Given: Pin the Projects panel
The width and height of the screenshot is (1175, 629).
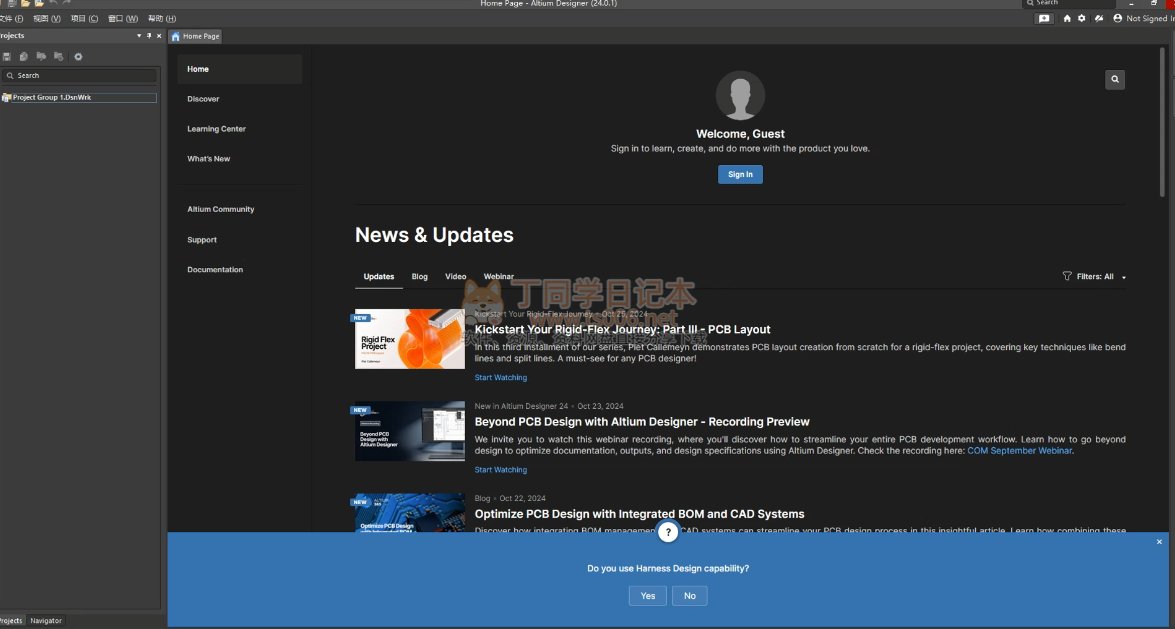Looking at the screenshot, I should click(x=149, y=35).
